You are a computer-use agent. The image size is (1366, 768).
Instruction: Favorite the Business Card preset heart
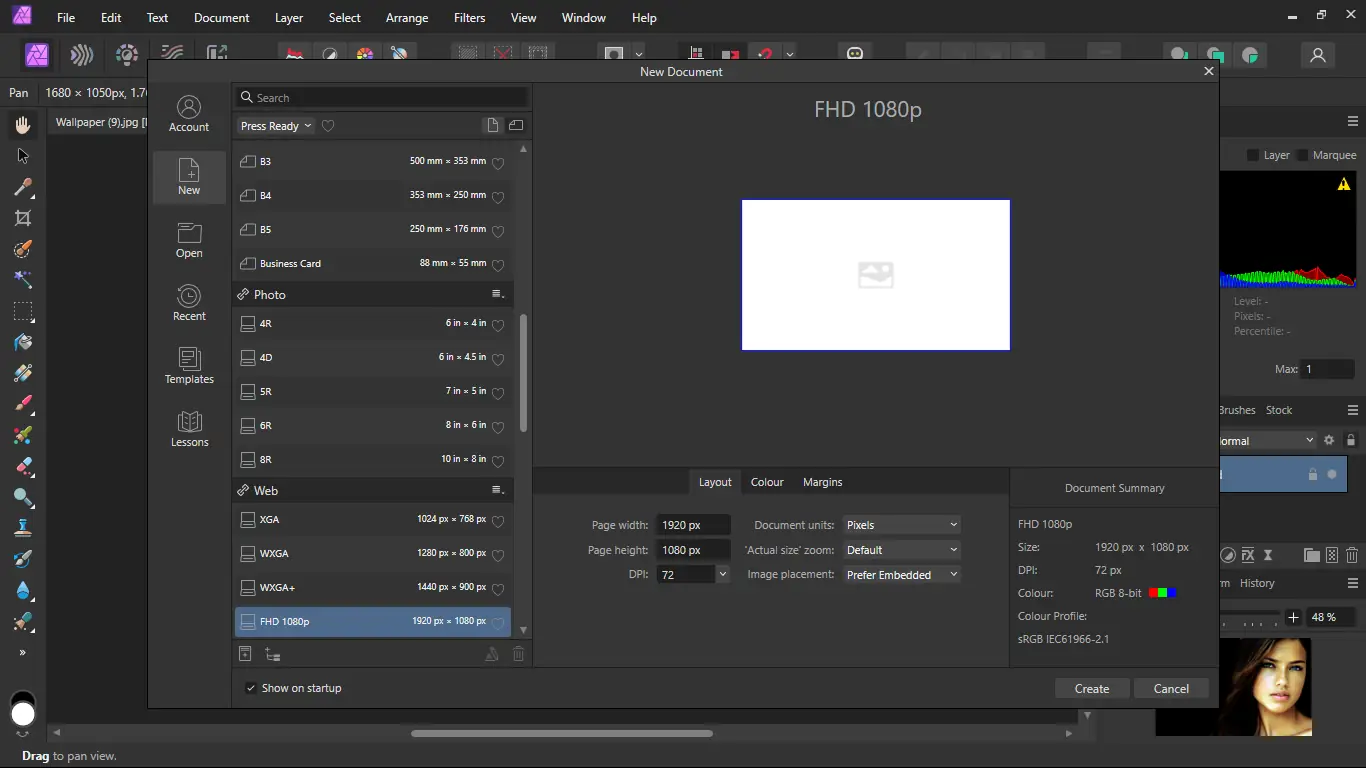point(498,265)
